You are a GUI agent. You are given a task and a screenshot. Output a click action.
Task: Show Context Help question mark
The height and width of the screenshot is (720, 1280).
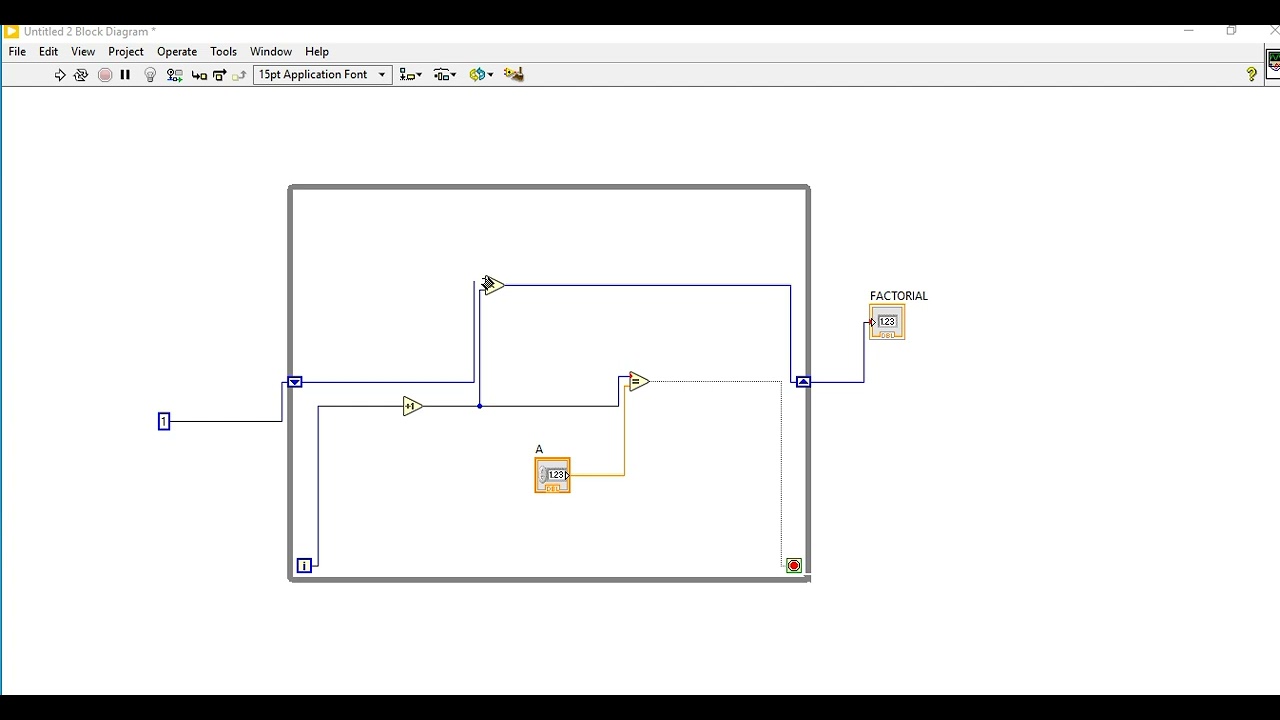(x=1251, y=75)
